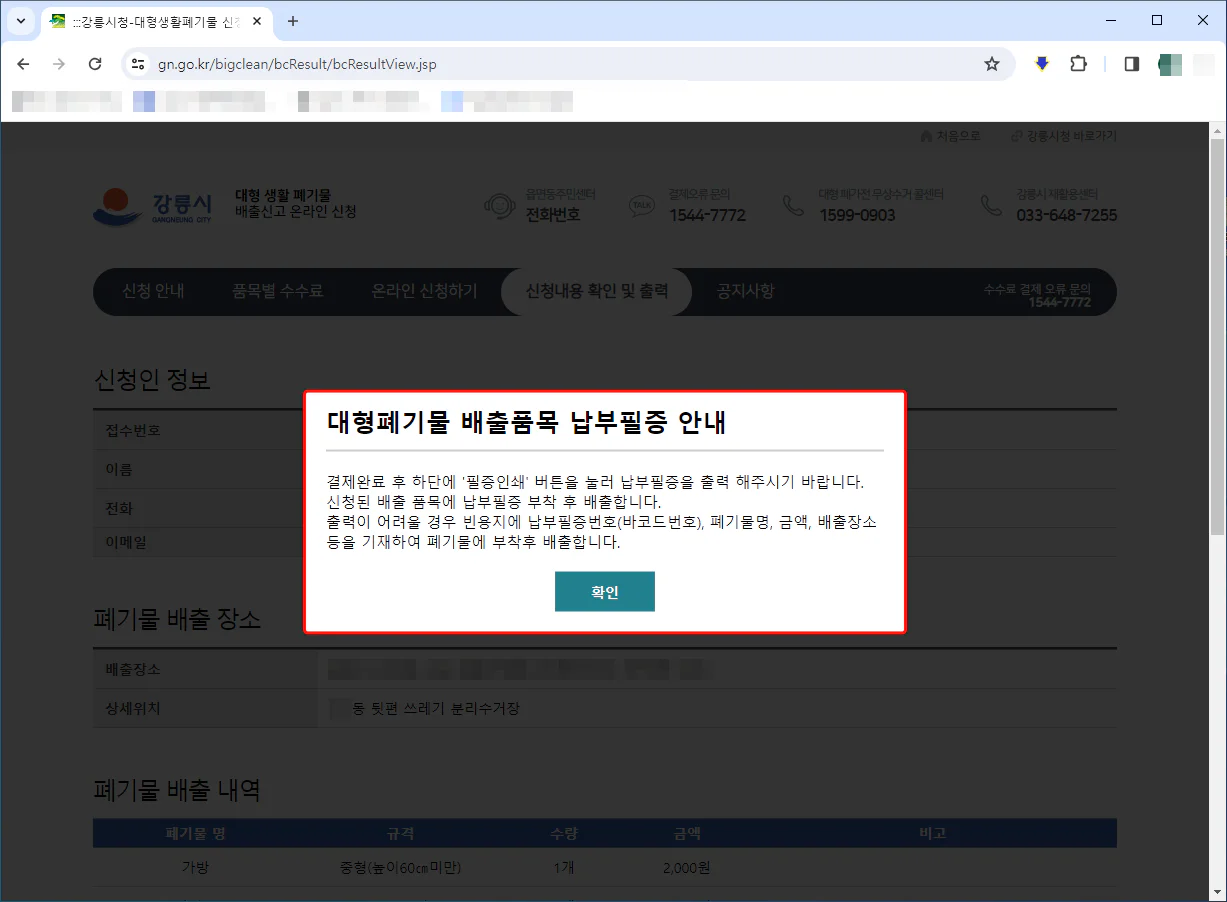The width and height of the screenshot is (1227, 902).
Task: Click the 중형(높이60㎝미만) cell
Action: [x=400, y=867]
